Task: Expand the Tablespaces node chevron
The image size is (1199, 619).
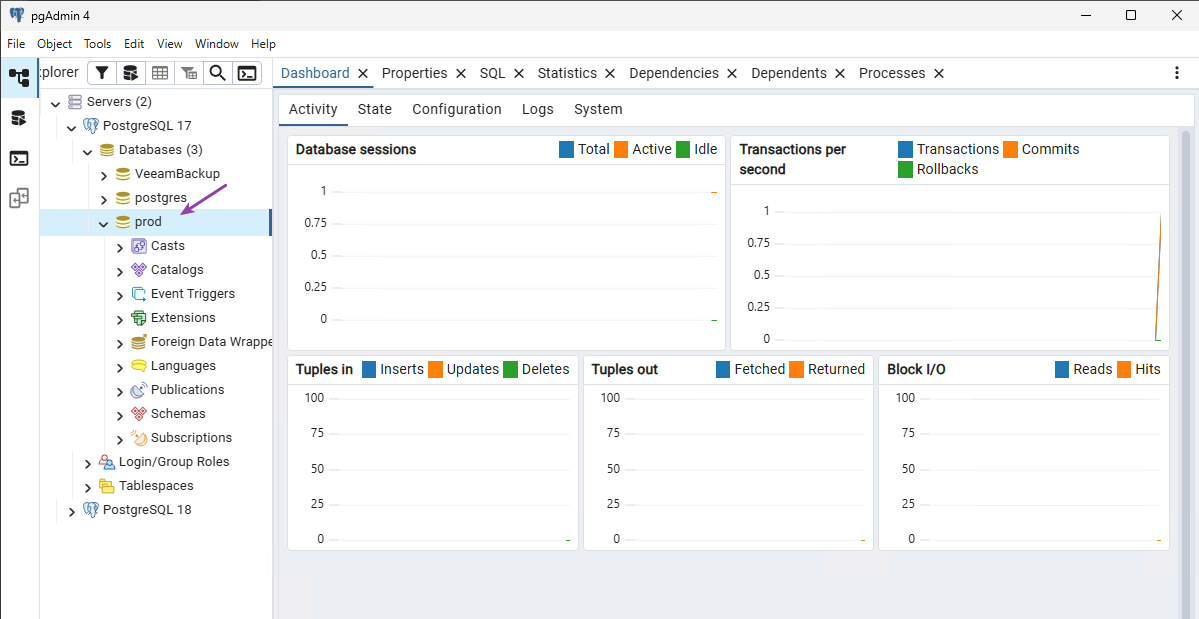Action: pos(88,487)
